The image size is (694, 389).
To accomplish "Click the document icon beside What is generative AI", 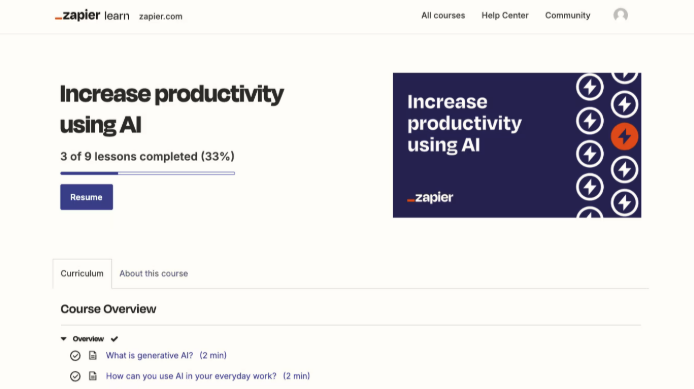I will [x=93, y=355].
